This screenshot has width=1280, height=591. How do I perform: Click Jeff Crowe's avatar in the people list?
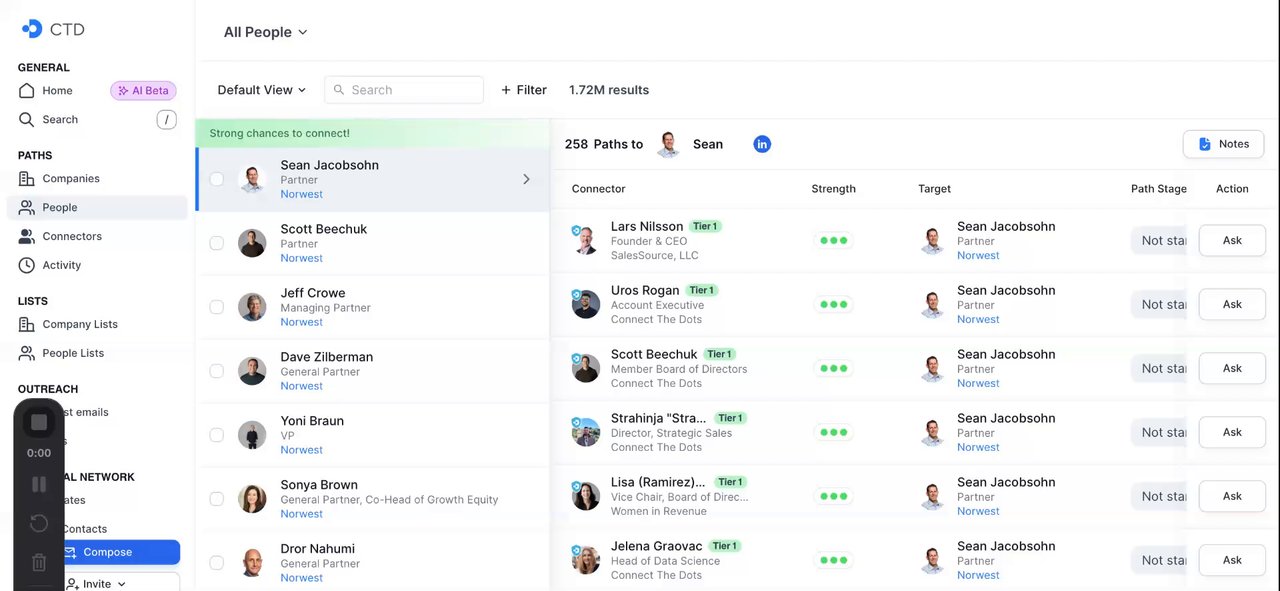point(252,307)
